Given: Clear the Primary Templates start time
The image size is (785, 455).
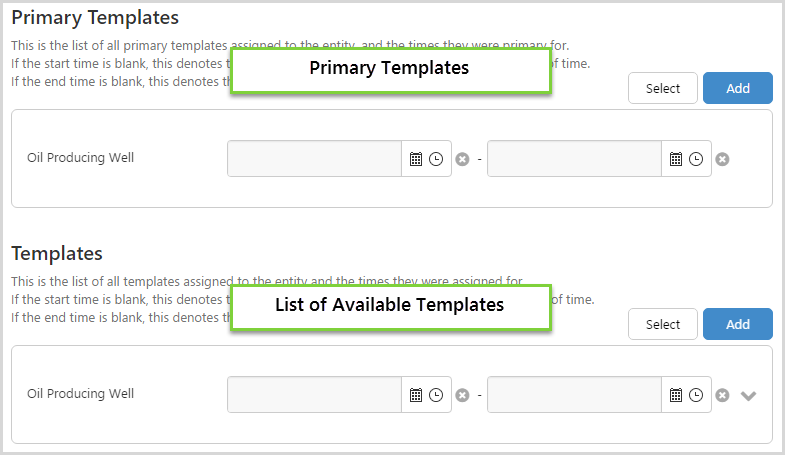Looking at the screenshot, I should click(462, 159).
